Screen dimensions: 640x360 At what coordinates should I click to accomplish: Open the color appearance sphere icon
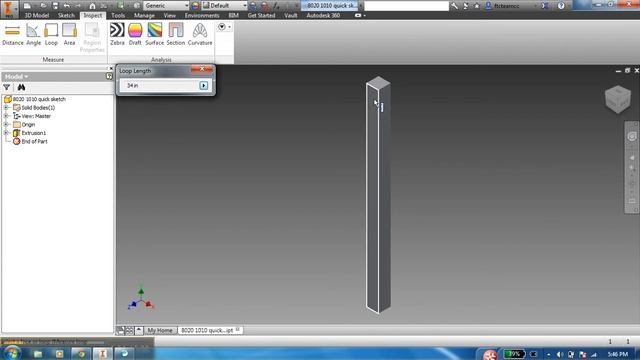click(196, 6)
